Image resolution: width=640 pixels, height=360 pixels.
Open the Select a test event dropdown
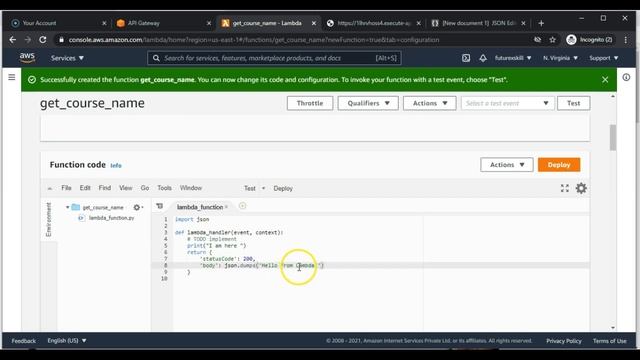tap(507, 103)
